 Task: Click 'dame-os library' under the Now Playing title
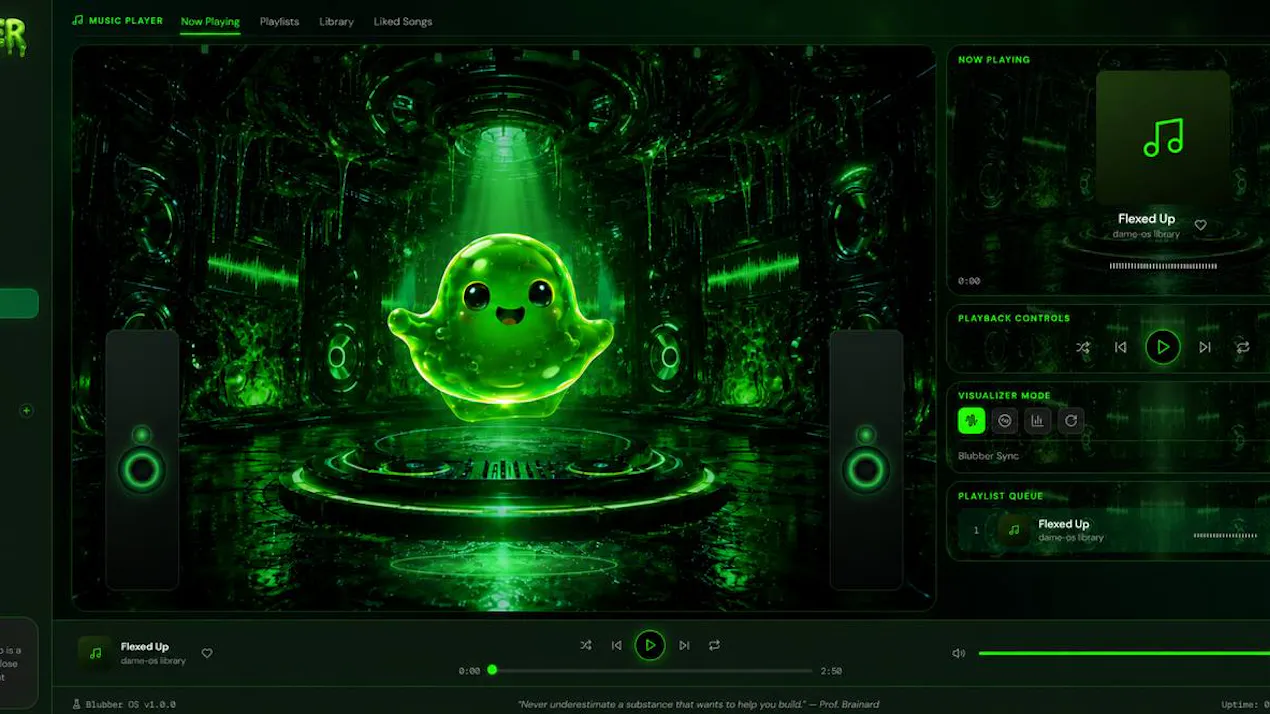[1146, 234]
